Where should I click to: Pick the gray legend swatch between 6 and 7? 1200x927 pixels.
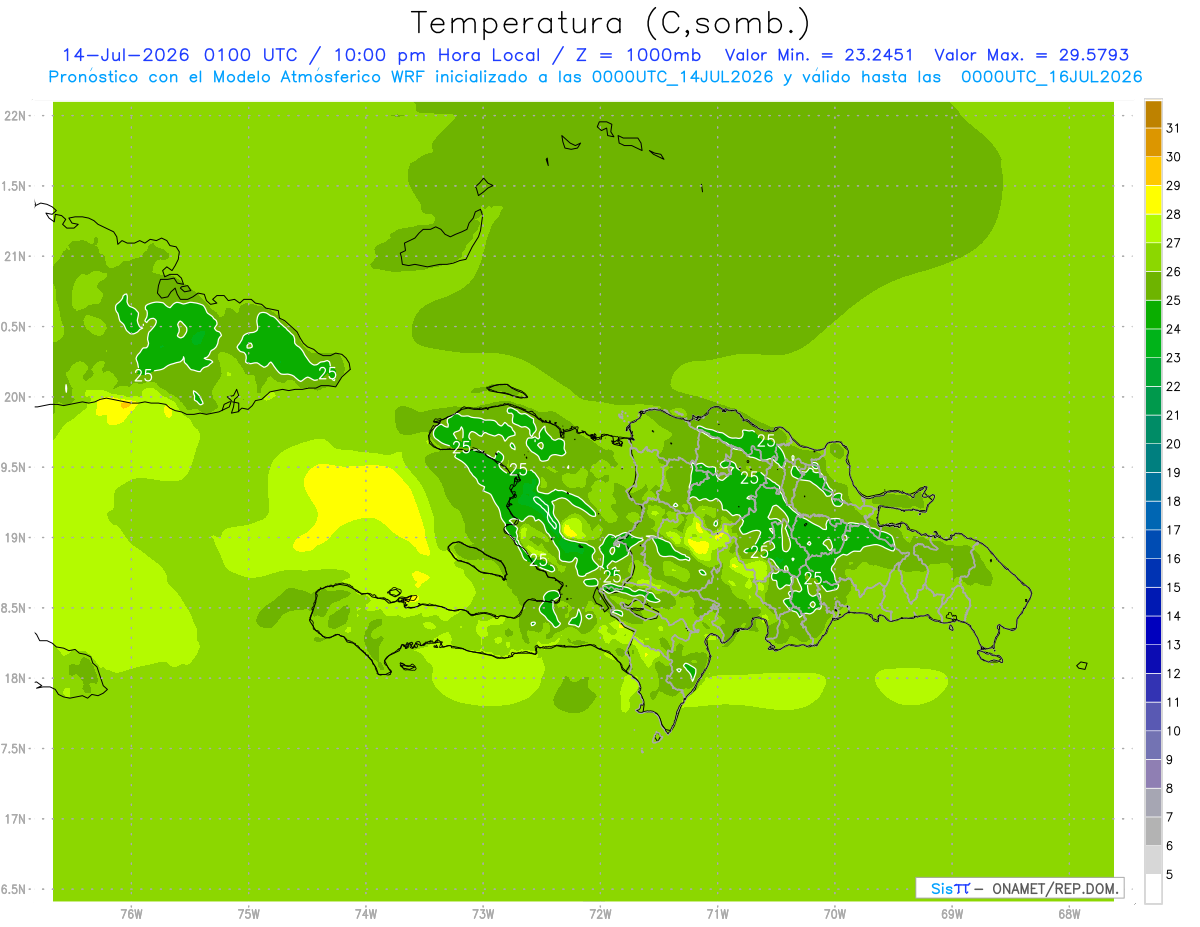point(1153,831)
